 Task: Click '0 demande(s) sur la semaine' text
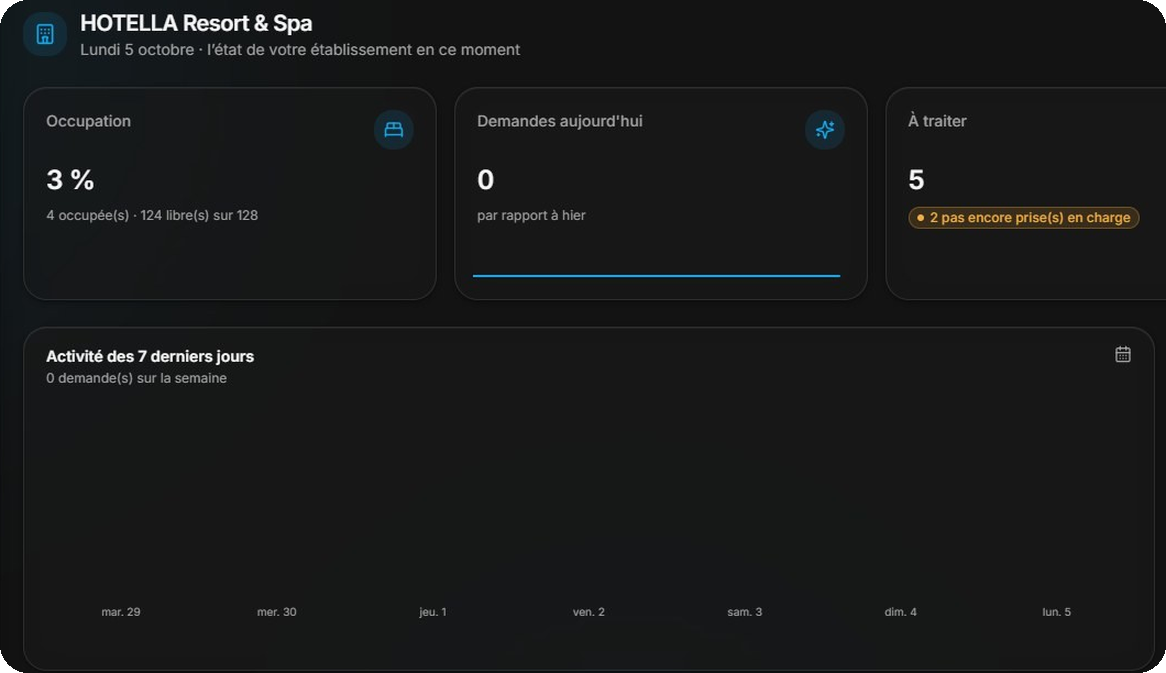pos(137,379)
